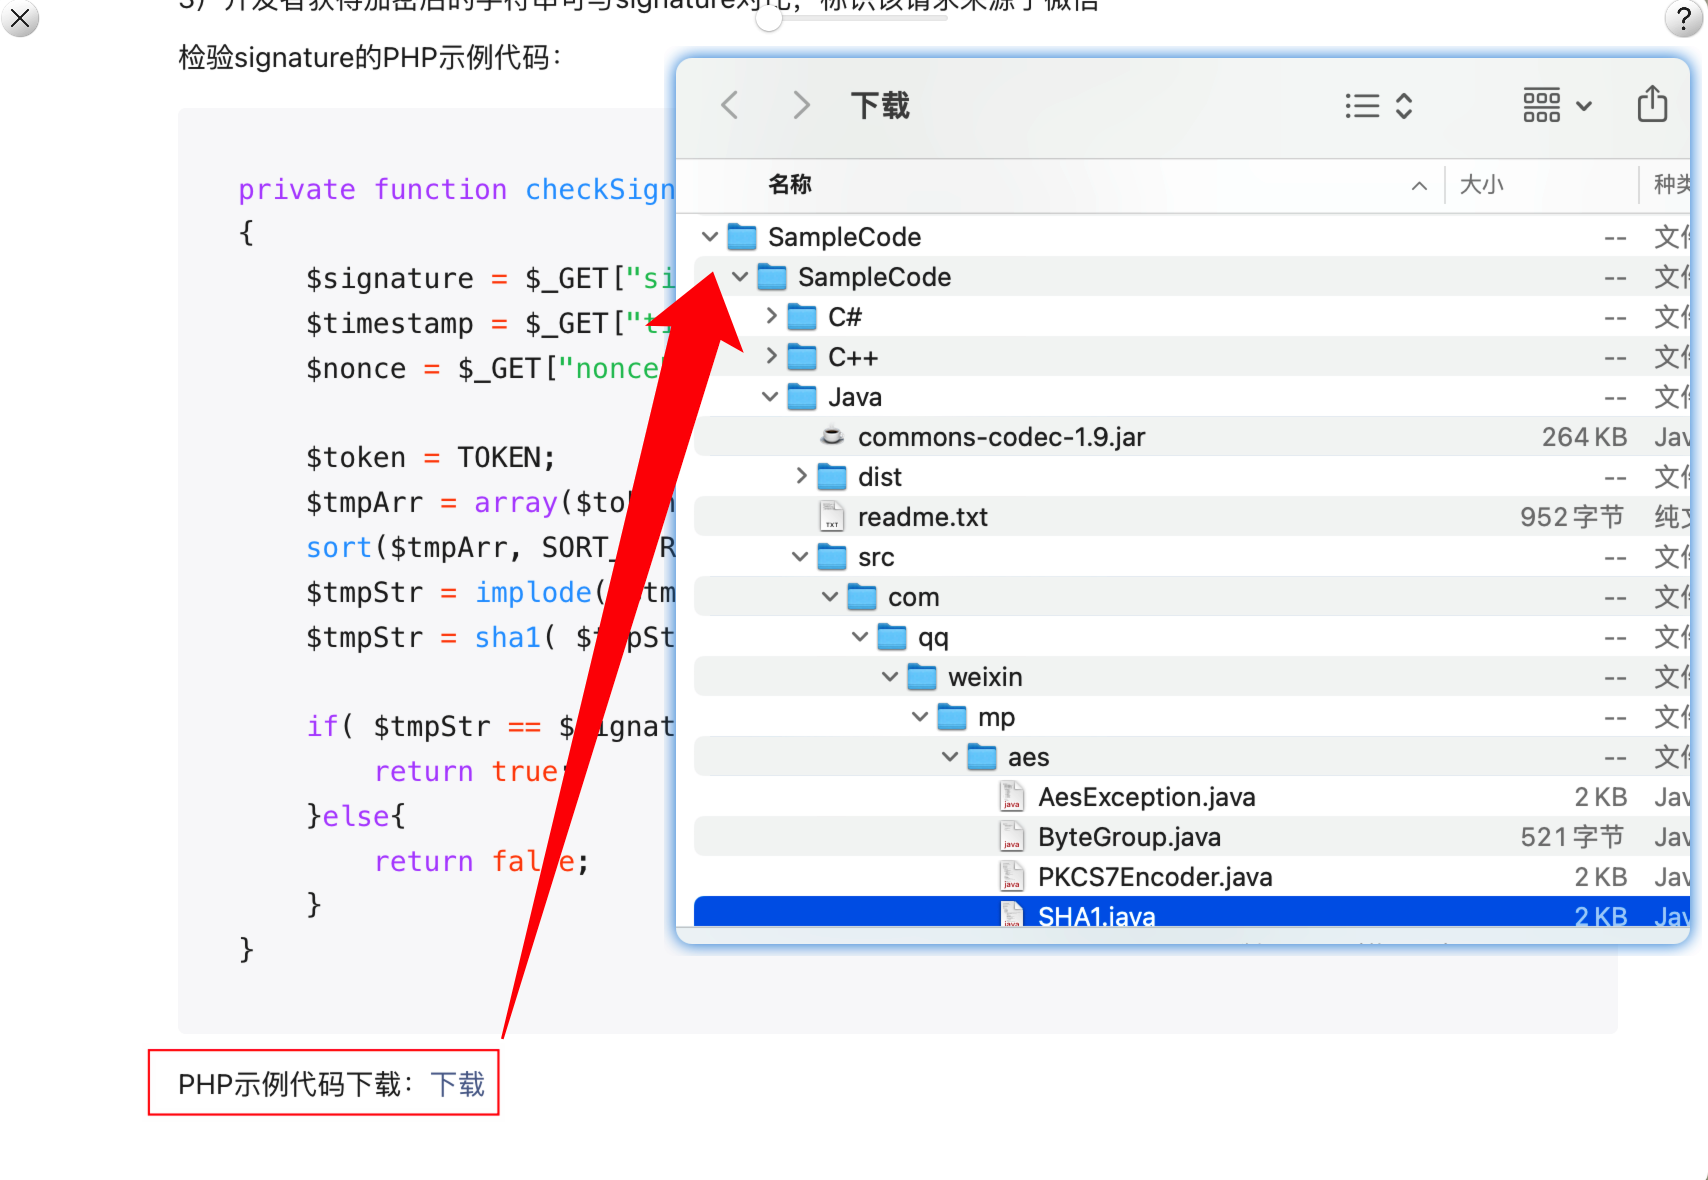Click the 264 KB size value
The image size is (1708, 1180).
click(1584, 437)
